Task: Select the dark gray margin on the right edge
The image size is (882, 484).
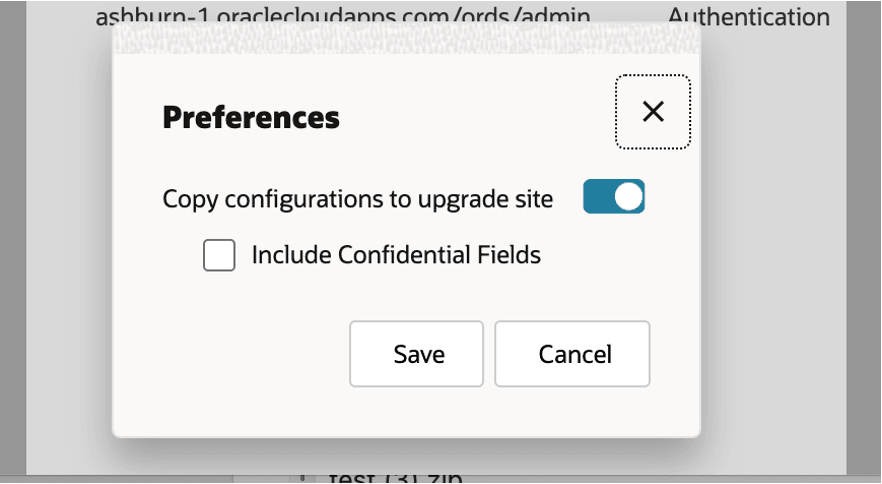Action: [864, 237]
